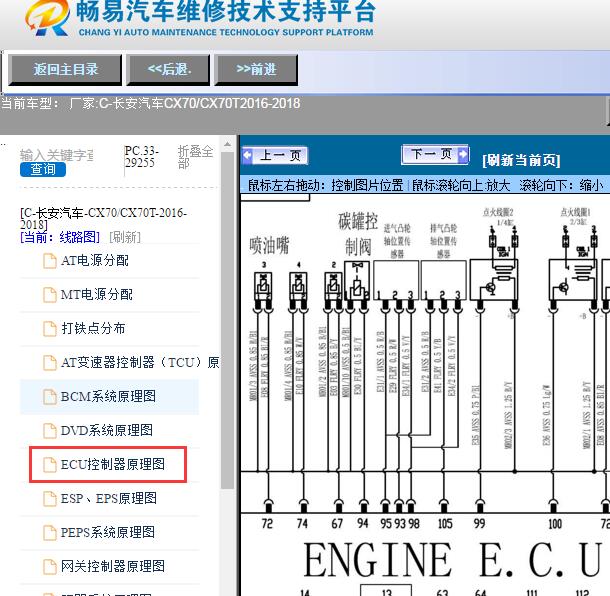
Task: Click right arrow icon on 下一页
Action: pyautogui.click(x=463, y=154)
